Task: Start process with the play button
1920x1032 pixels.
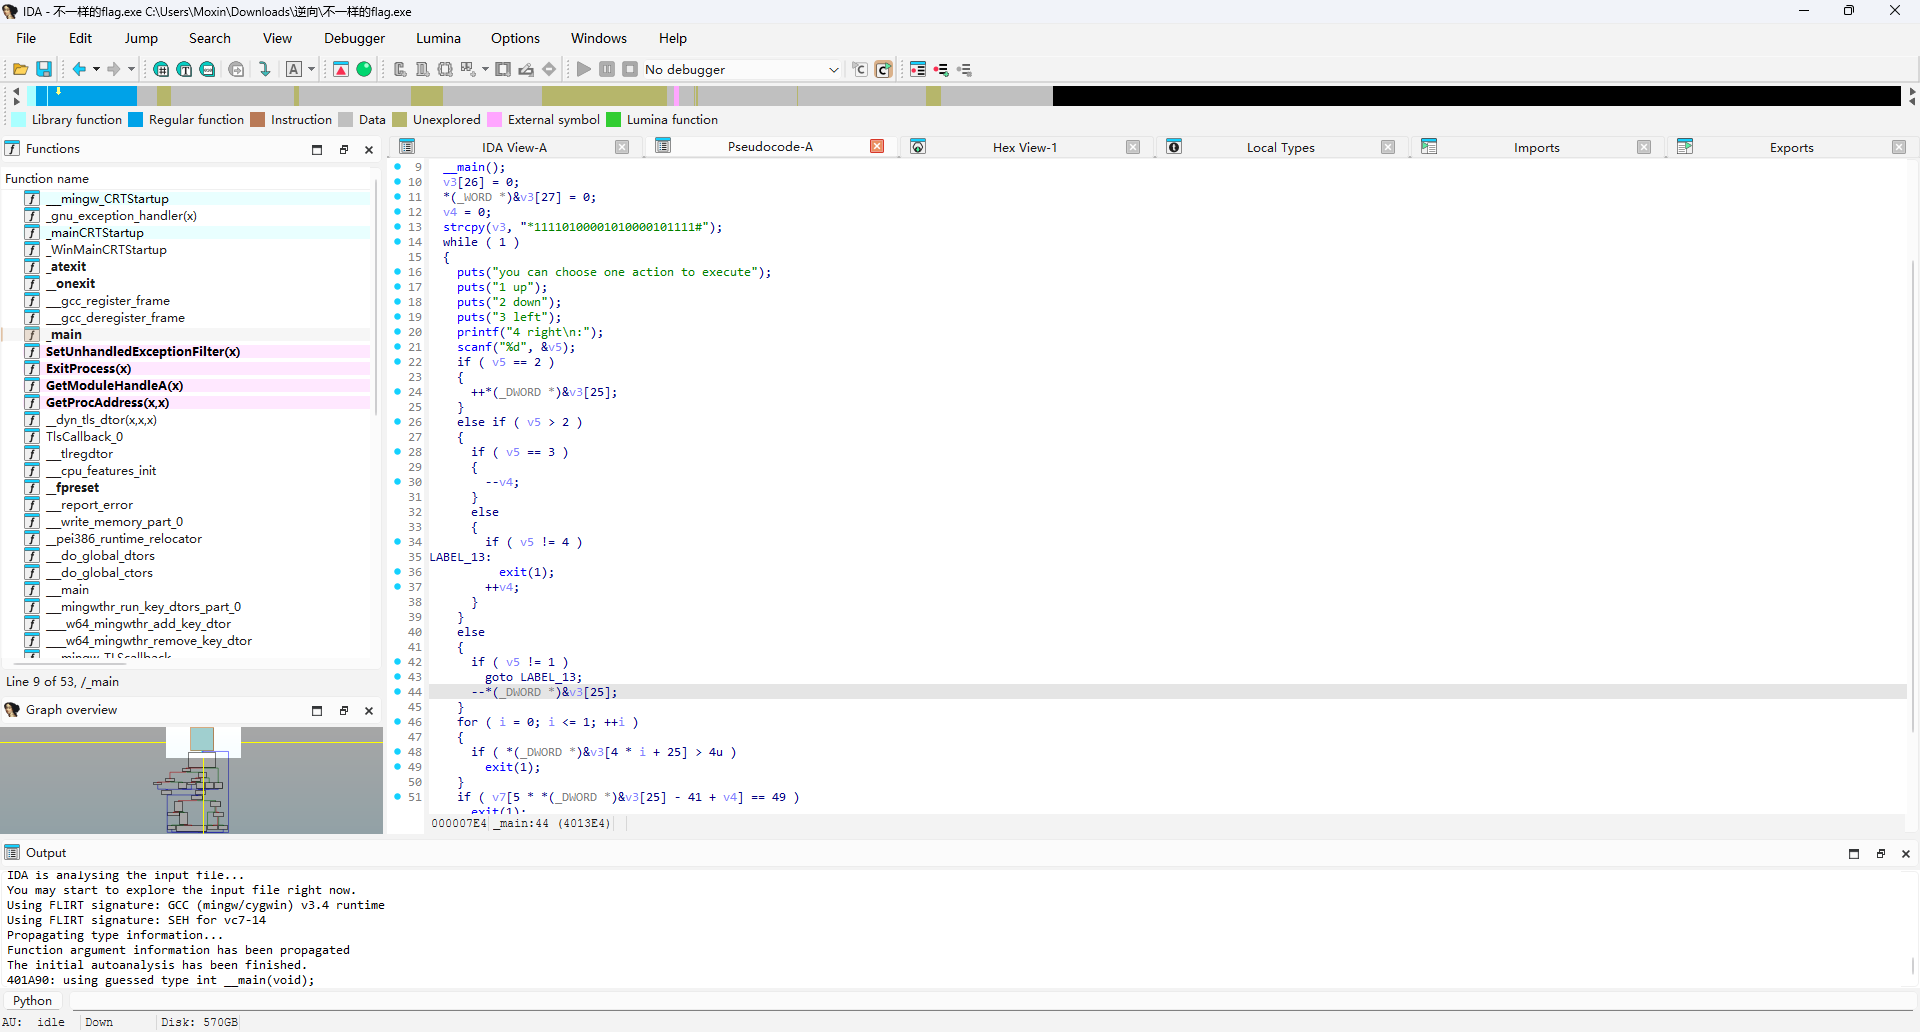Action: point(584,69)
